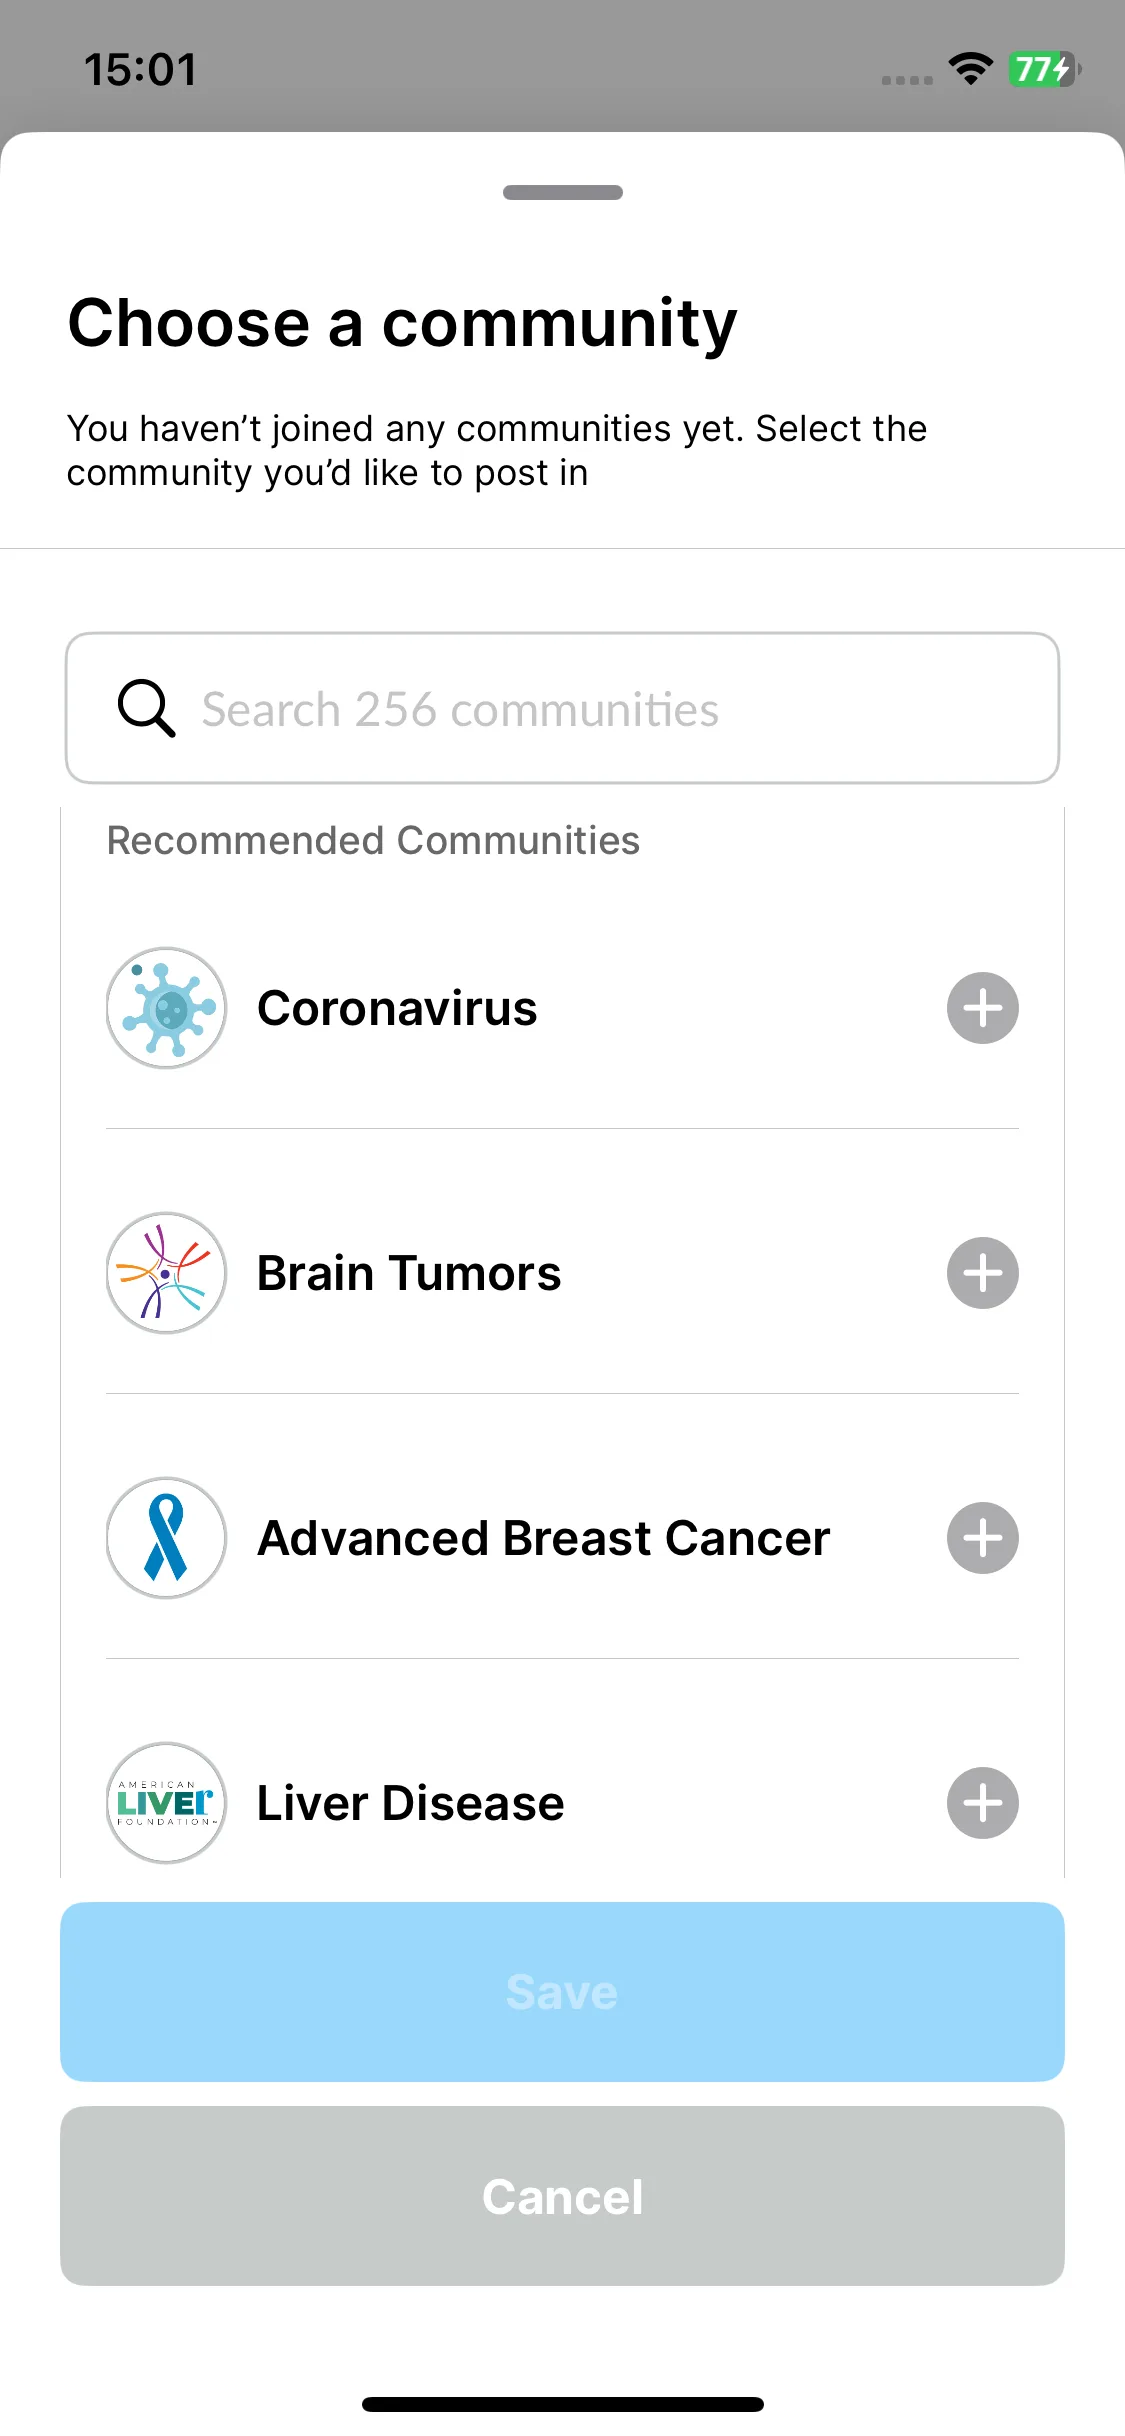Add the Coronavirus community with plus icon
The image size is (1125, 2436).
(982, 1008)
